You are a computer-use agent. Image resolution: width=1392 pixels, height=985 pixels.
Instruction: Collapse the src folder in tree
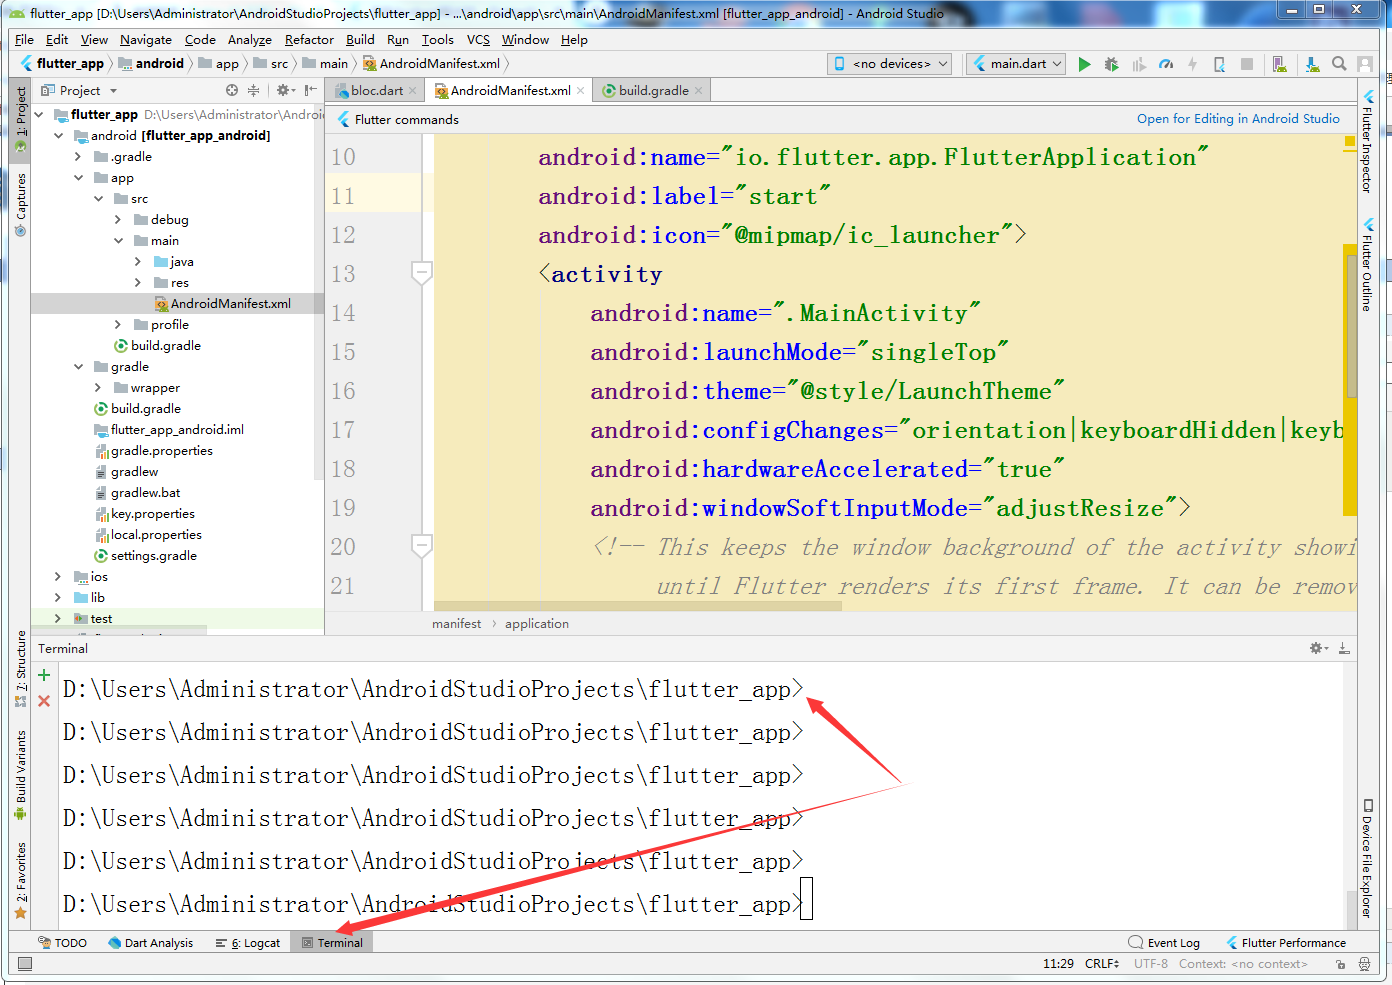98,199
